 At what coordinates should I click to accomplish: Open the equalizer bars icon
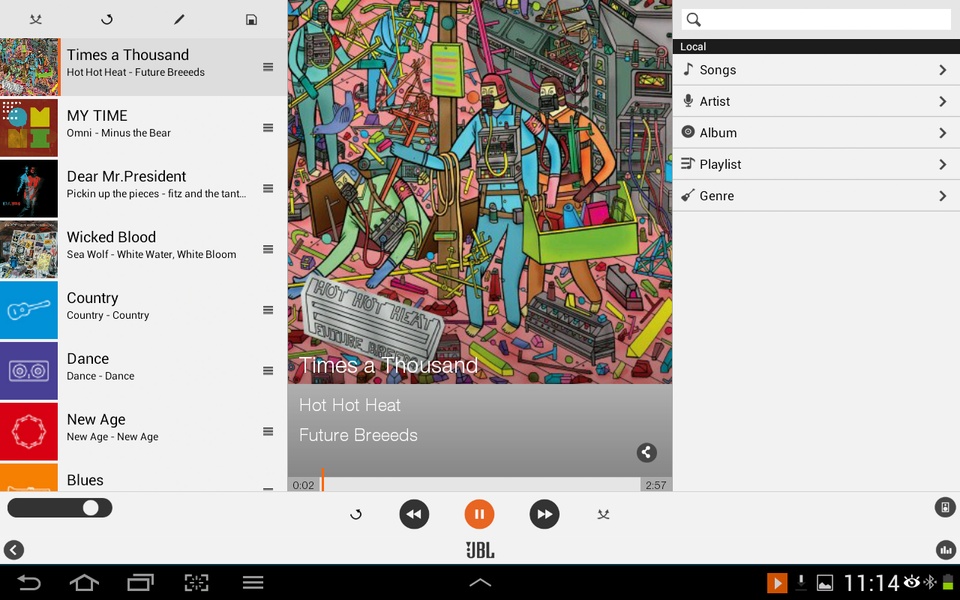tap(945, 550)
